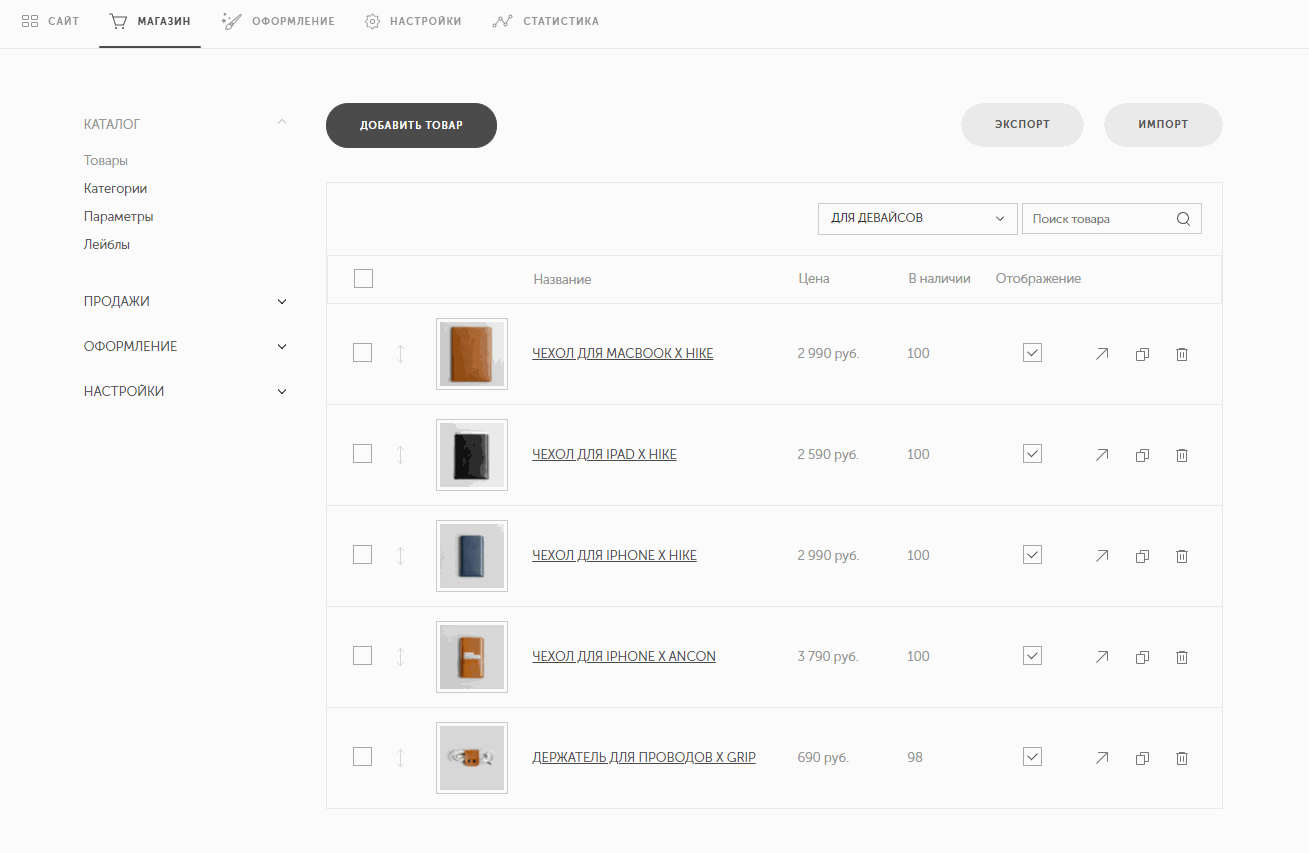Delete Чехол для MacBook x Hike product
The image size is (1309, 853).
click(x=1182, y=354)
